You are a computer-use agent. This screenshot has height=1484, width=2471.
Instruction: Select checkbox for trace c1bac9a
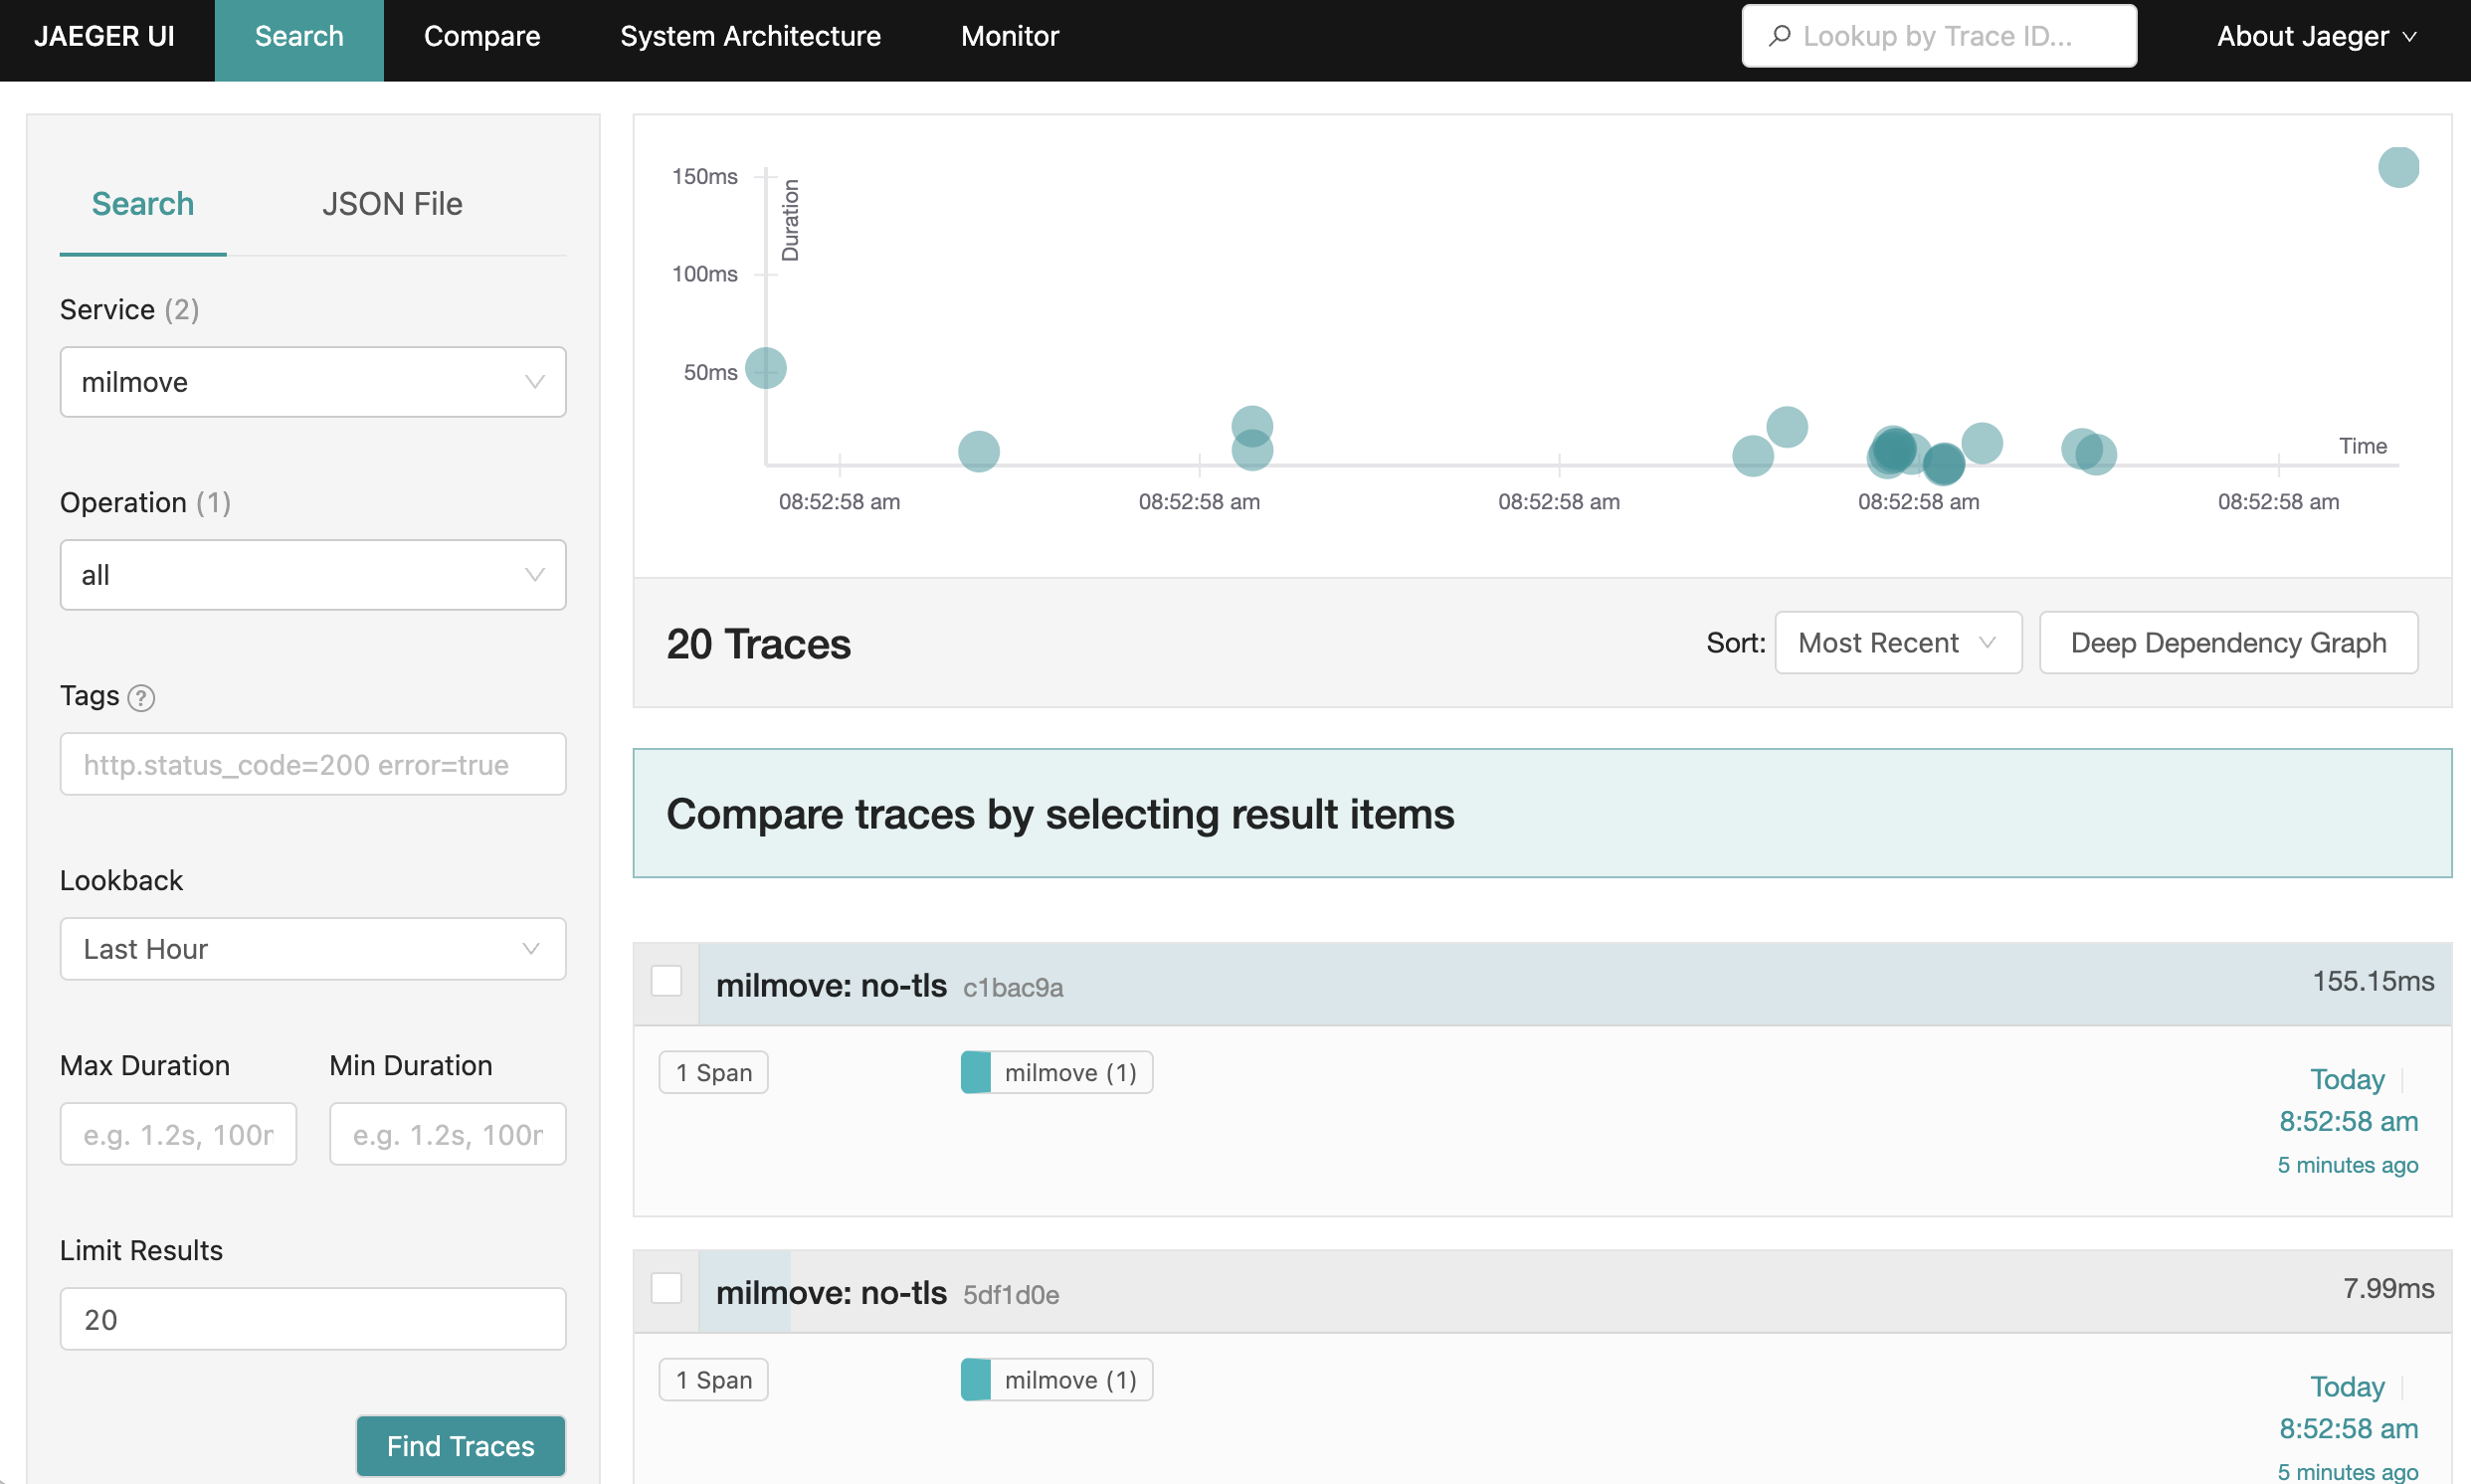(x=666, y=981)
